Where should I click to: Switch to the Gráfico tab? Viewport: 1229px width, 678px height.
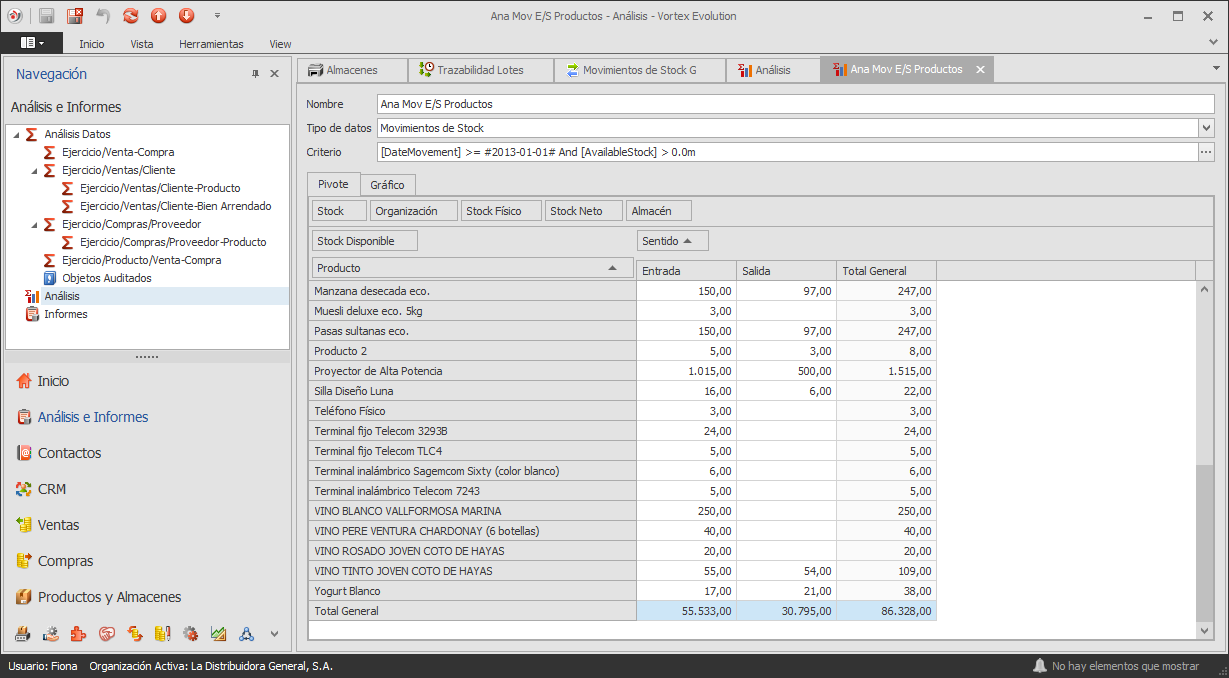[x=388, y=185]
